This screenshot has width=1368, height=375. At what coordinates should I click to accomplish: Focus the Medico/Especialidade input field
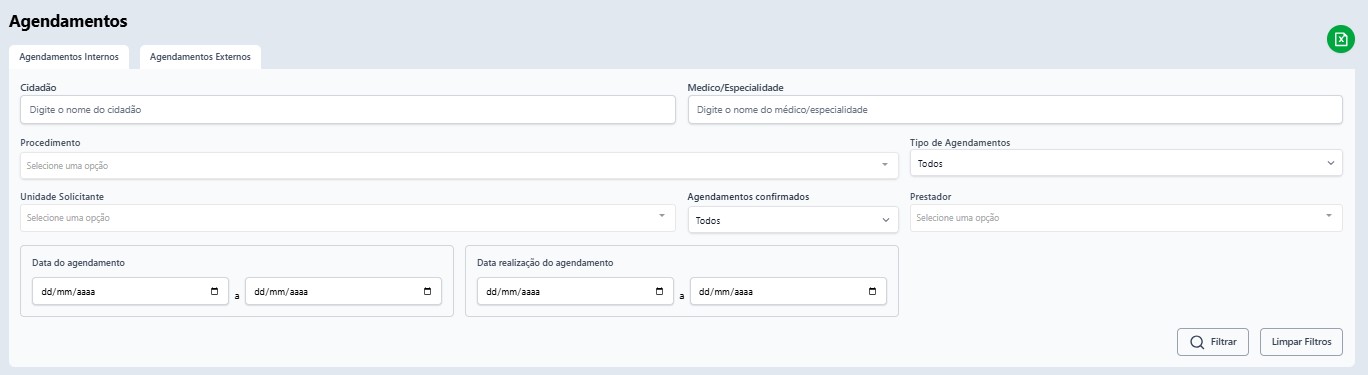click(x=1015, y=109)
